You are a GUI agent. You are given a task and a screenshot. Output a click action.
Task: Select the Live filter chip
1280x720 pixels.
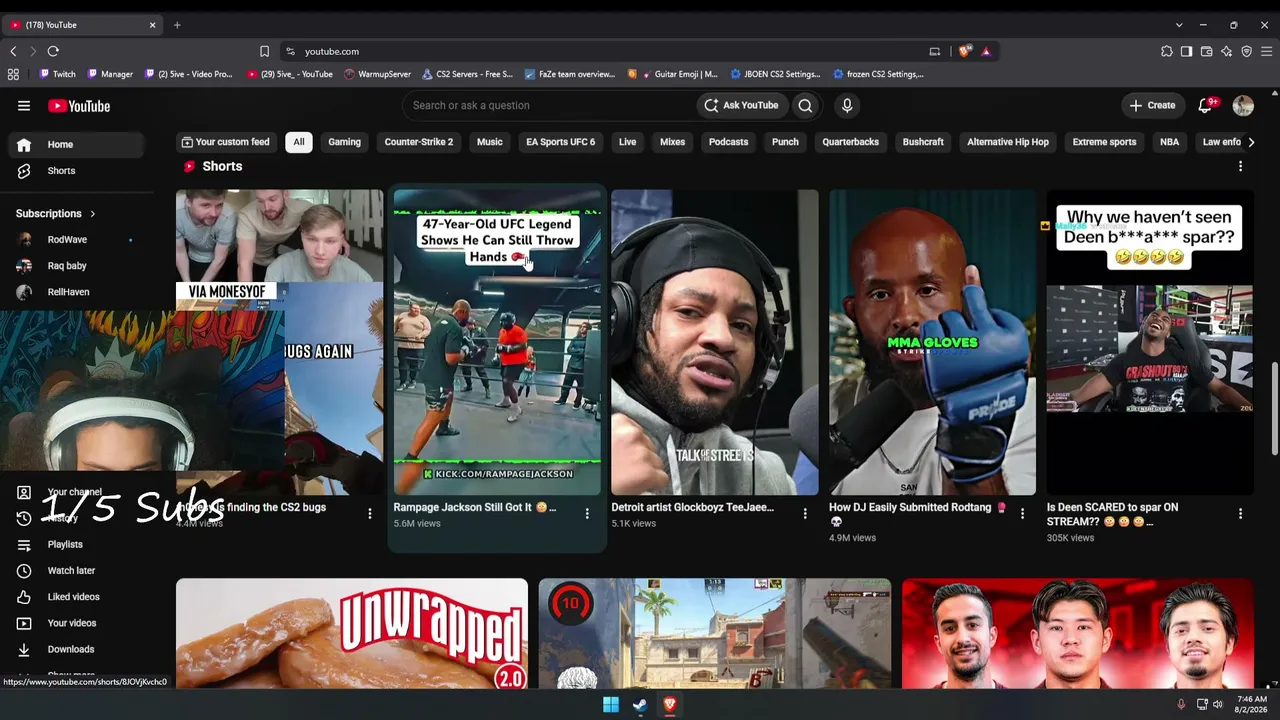coord(627,142)
